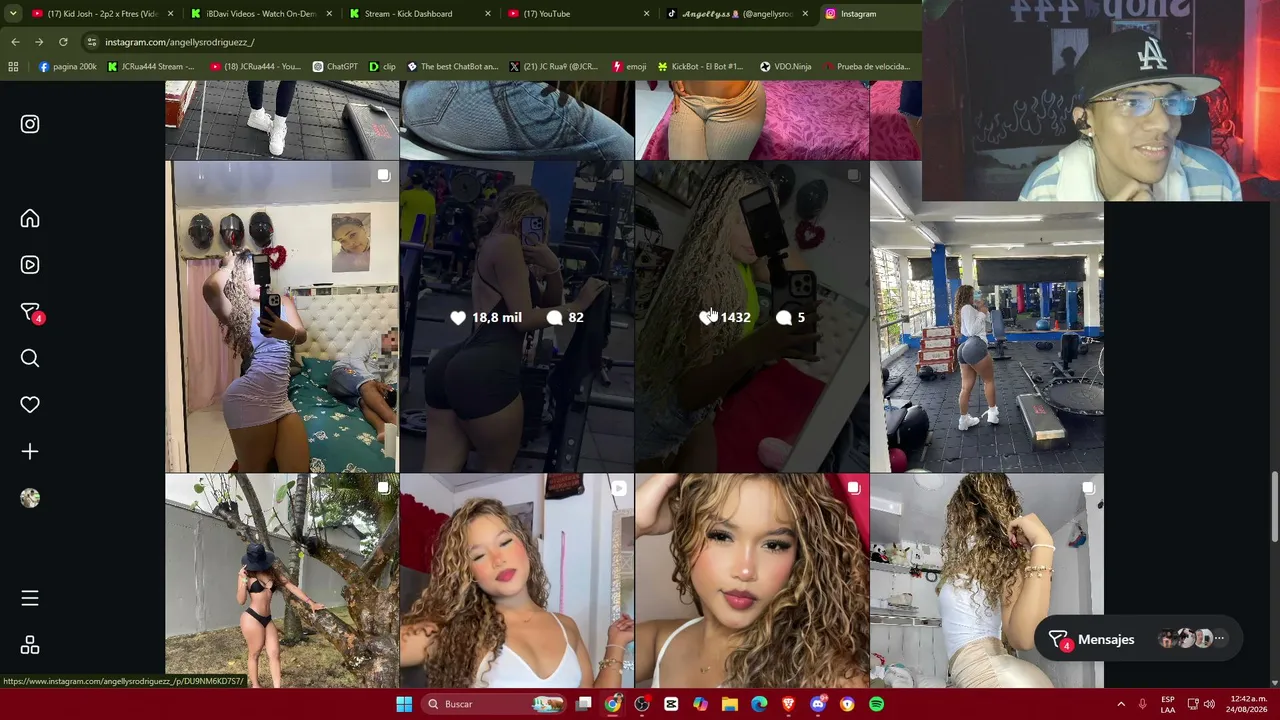The height and width of the screenshot is (720, 1280).
Task: View site information icon in address bar
Action: (x=91, y=42)
